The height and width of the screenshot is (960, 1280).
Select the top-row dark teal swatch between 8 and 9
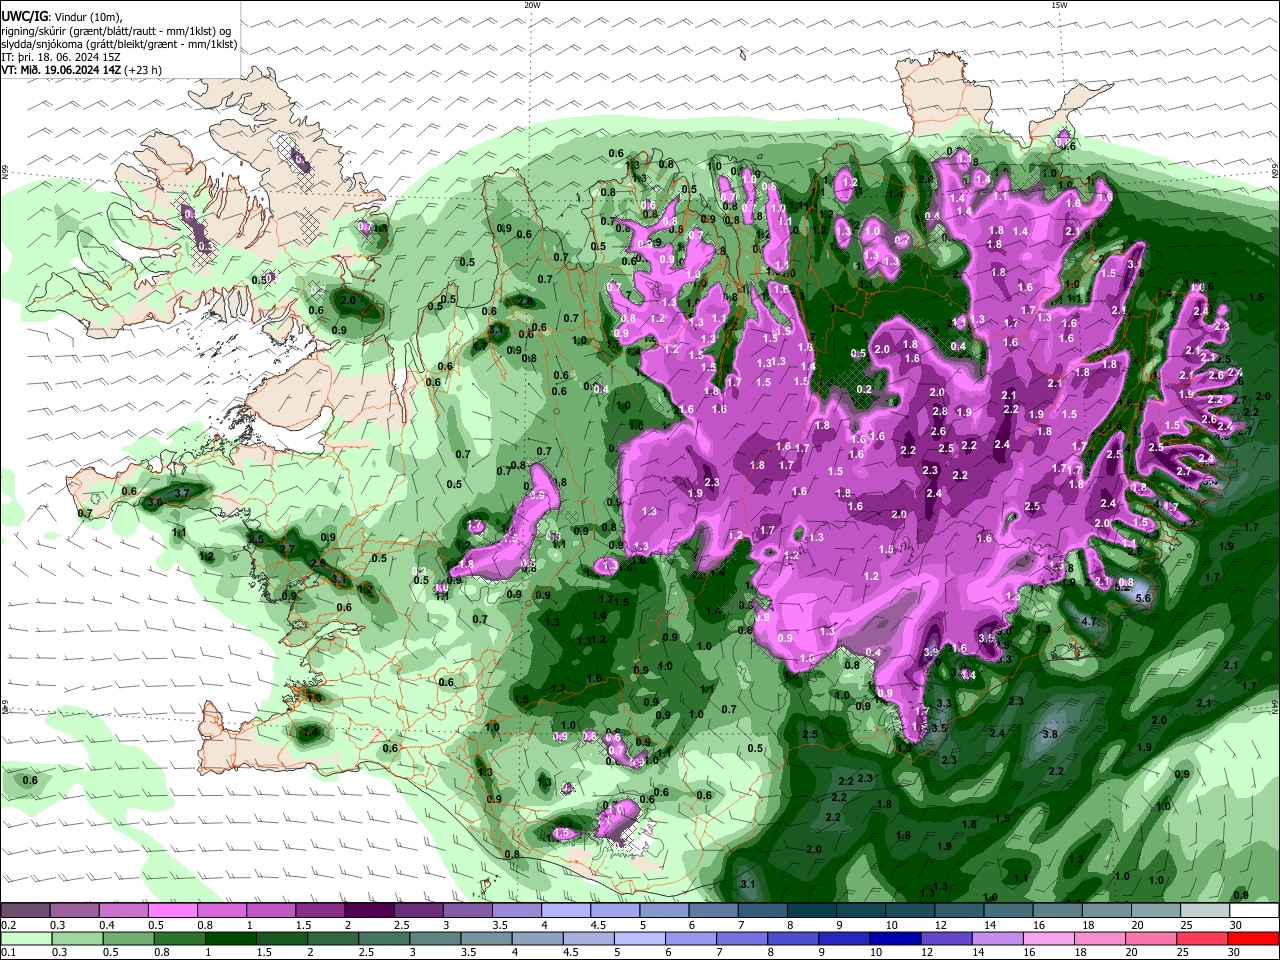coord(811,911)
